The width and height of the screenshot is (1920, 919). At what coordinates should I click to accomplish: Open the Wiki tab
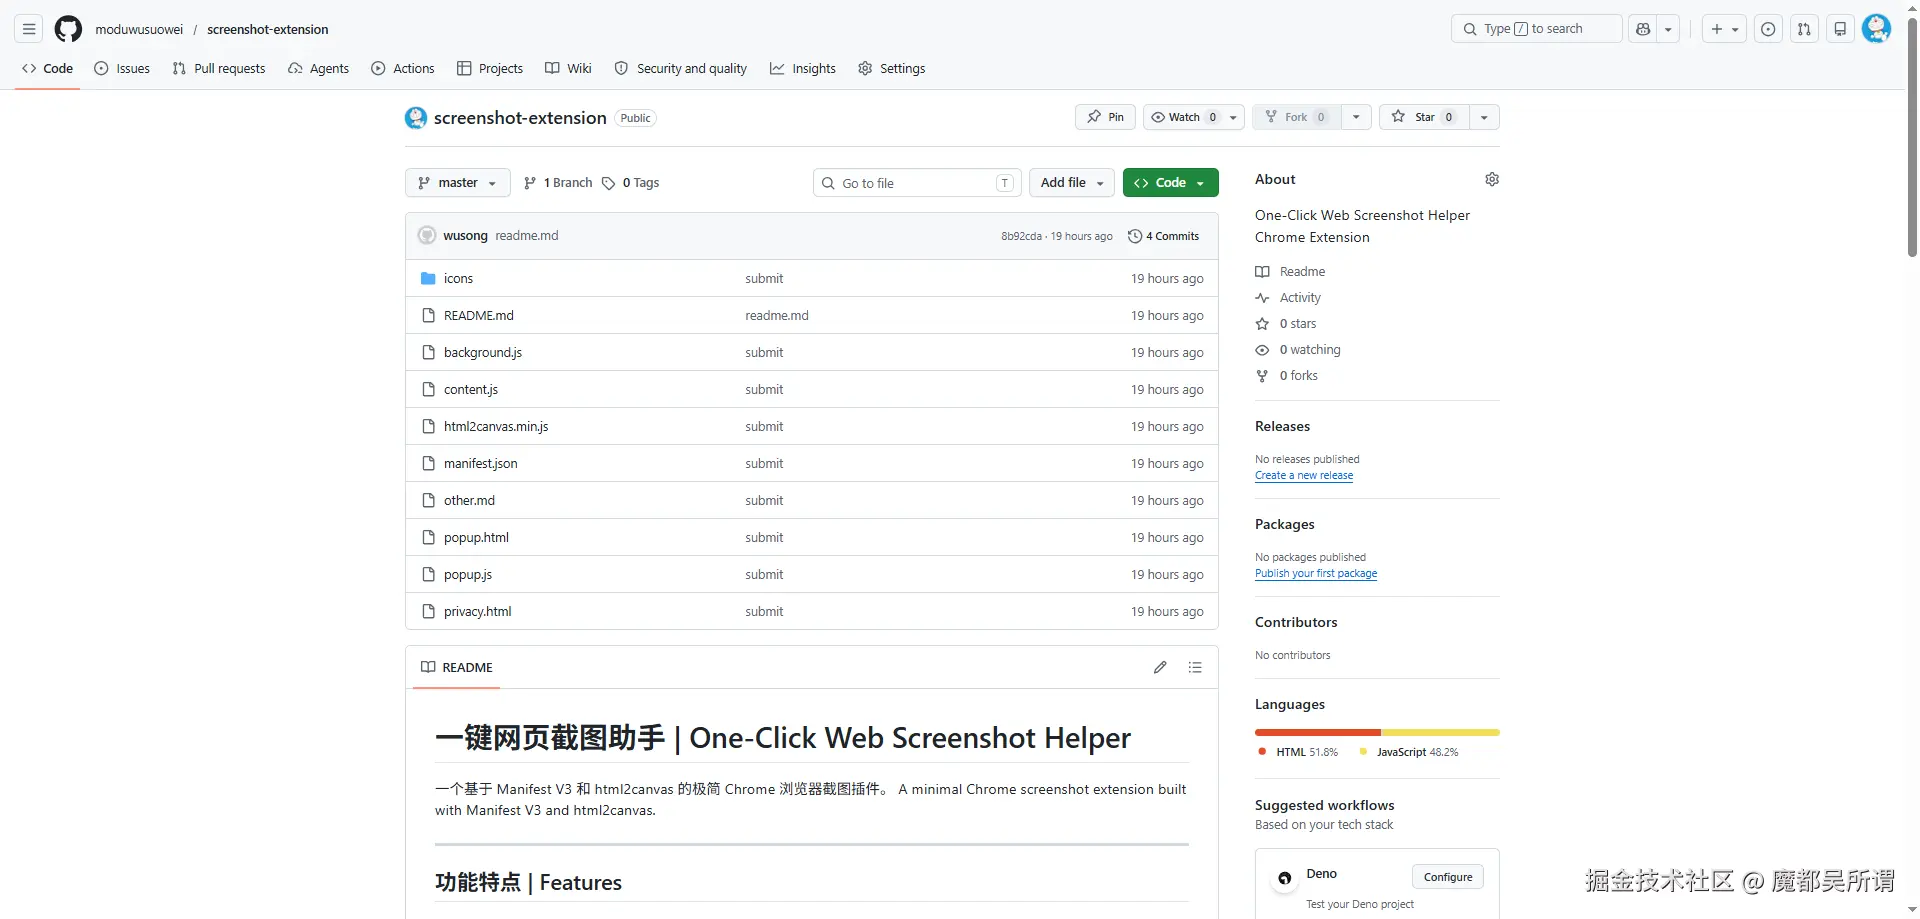click(x=568, y=68)
